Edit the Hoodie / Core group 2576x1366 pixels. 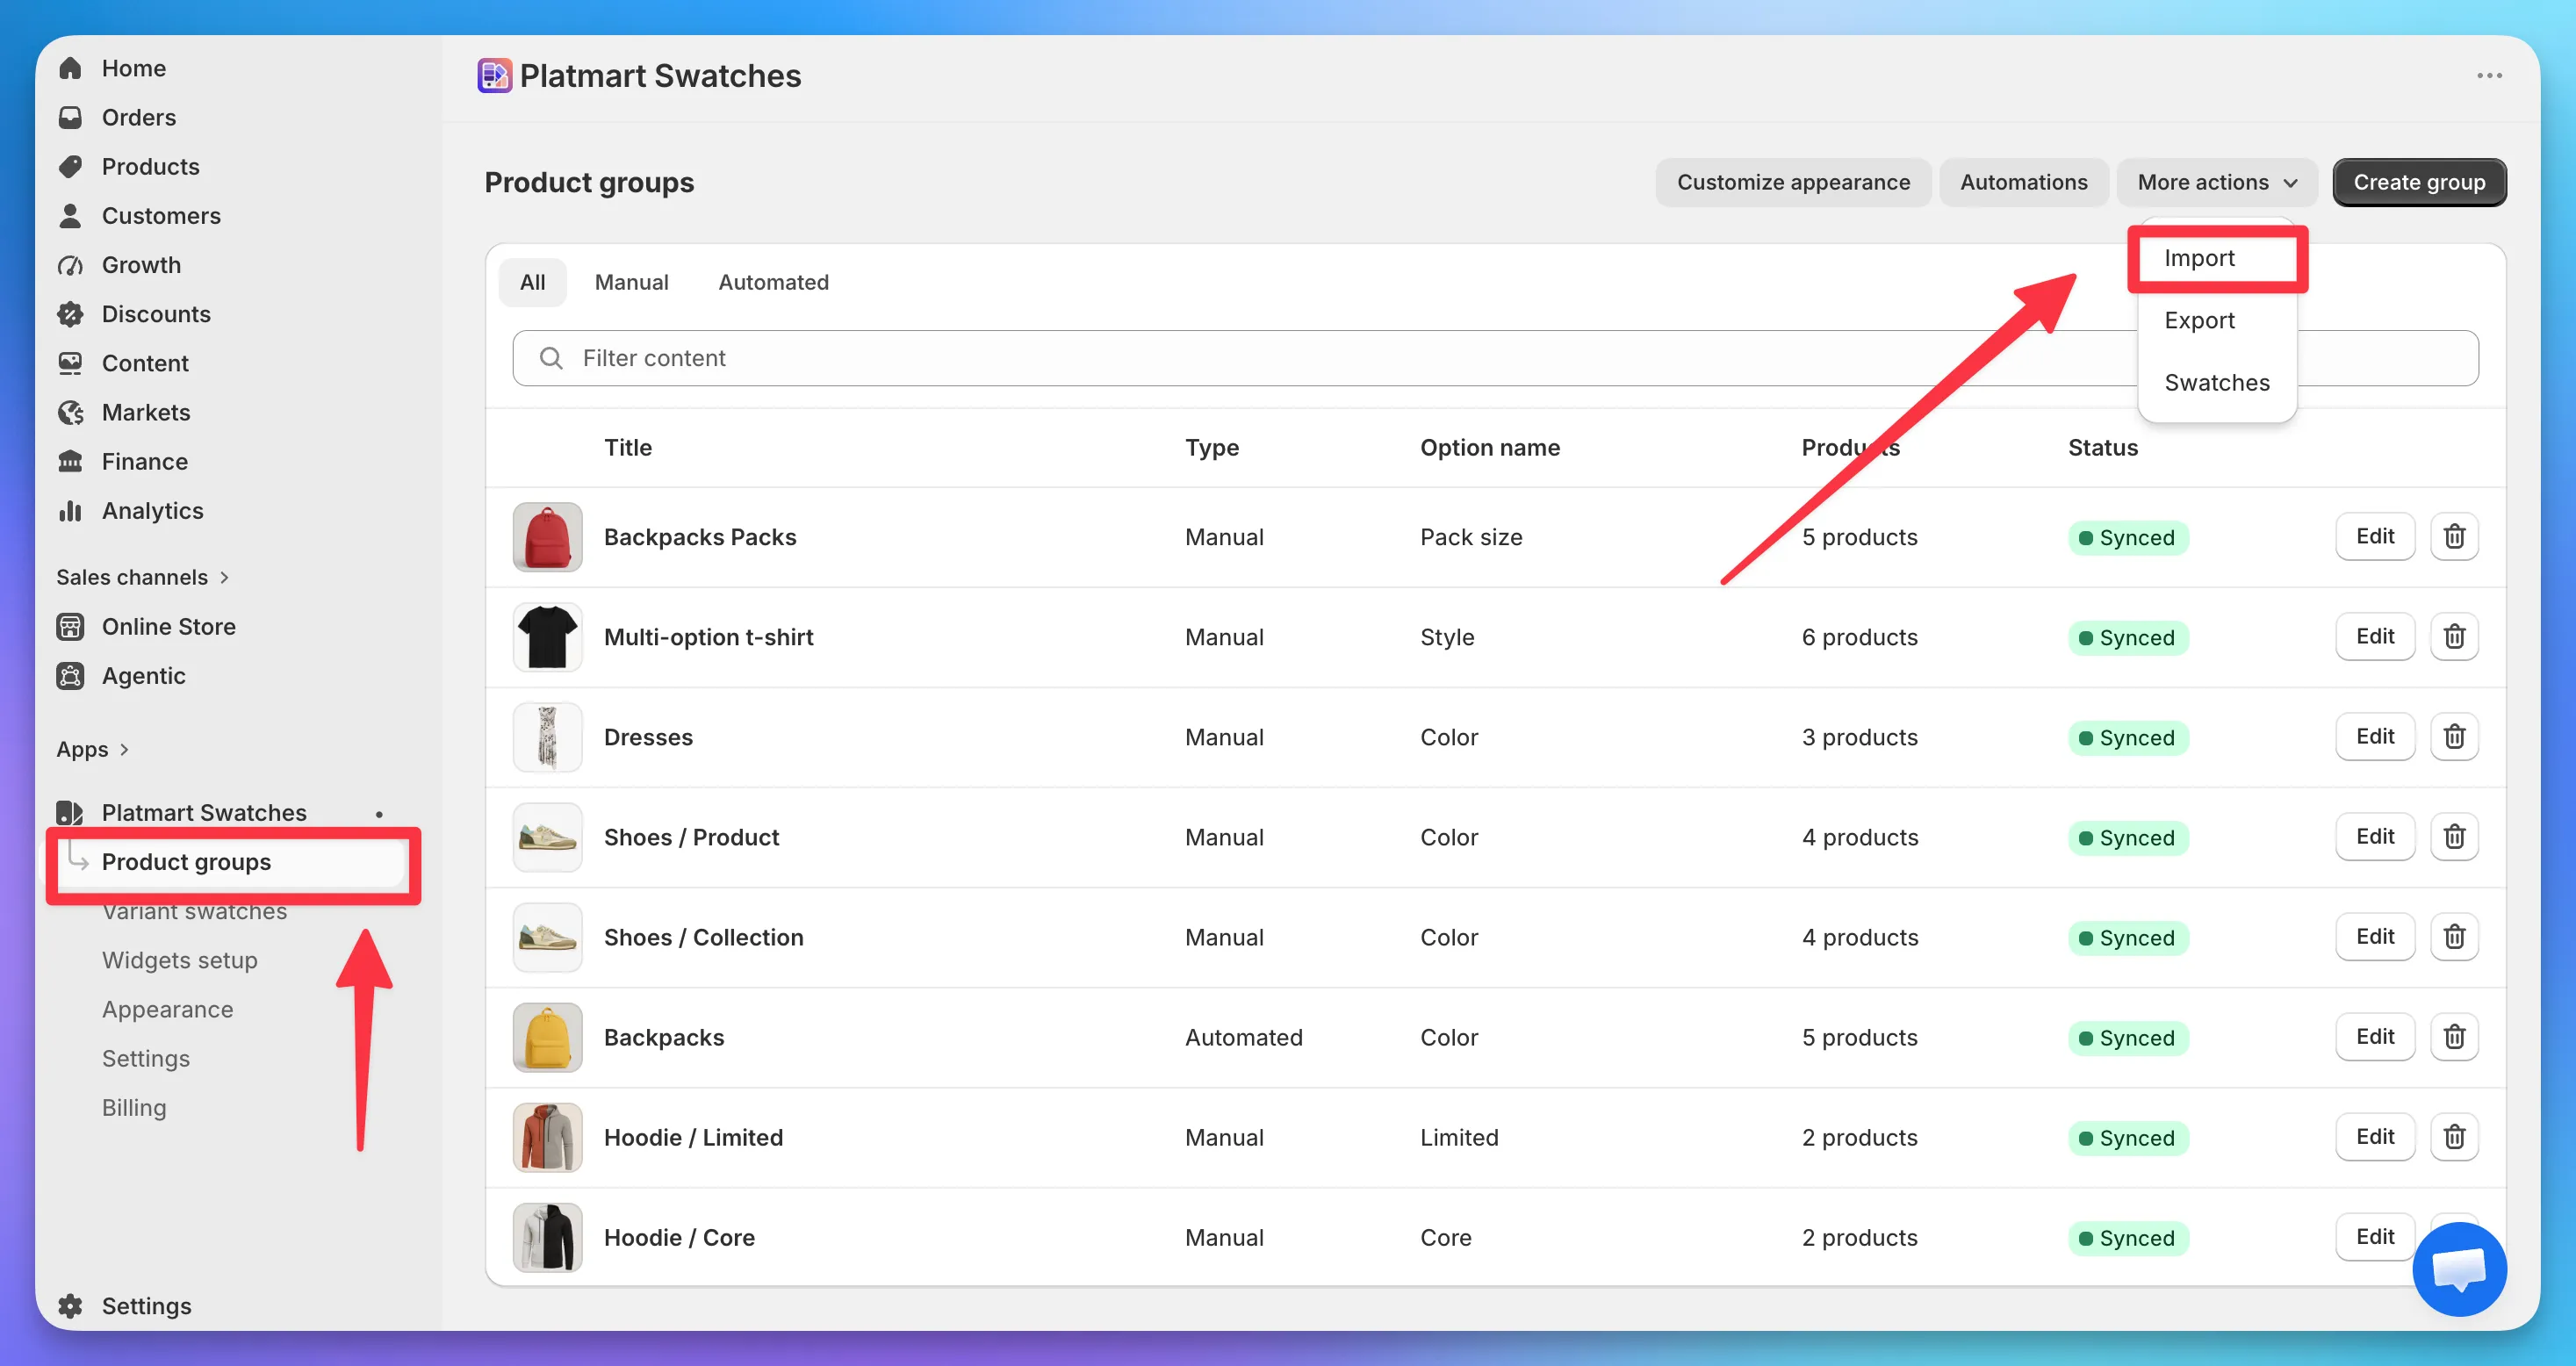coord(2375,1237)
